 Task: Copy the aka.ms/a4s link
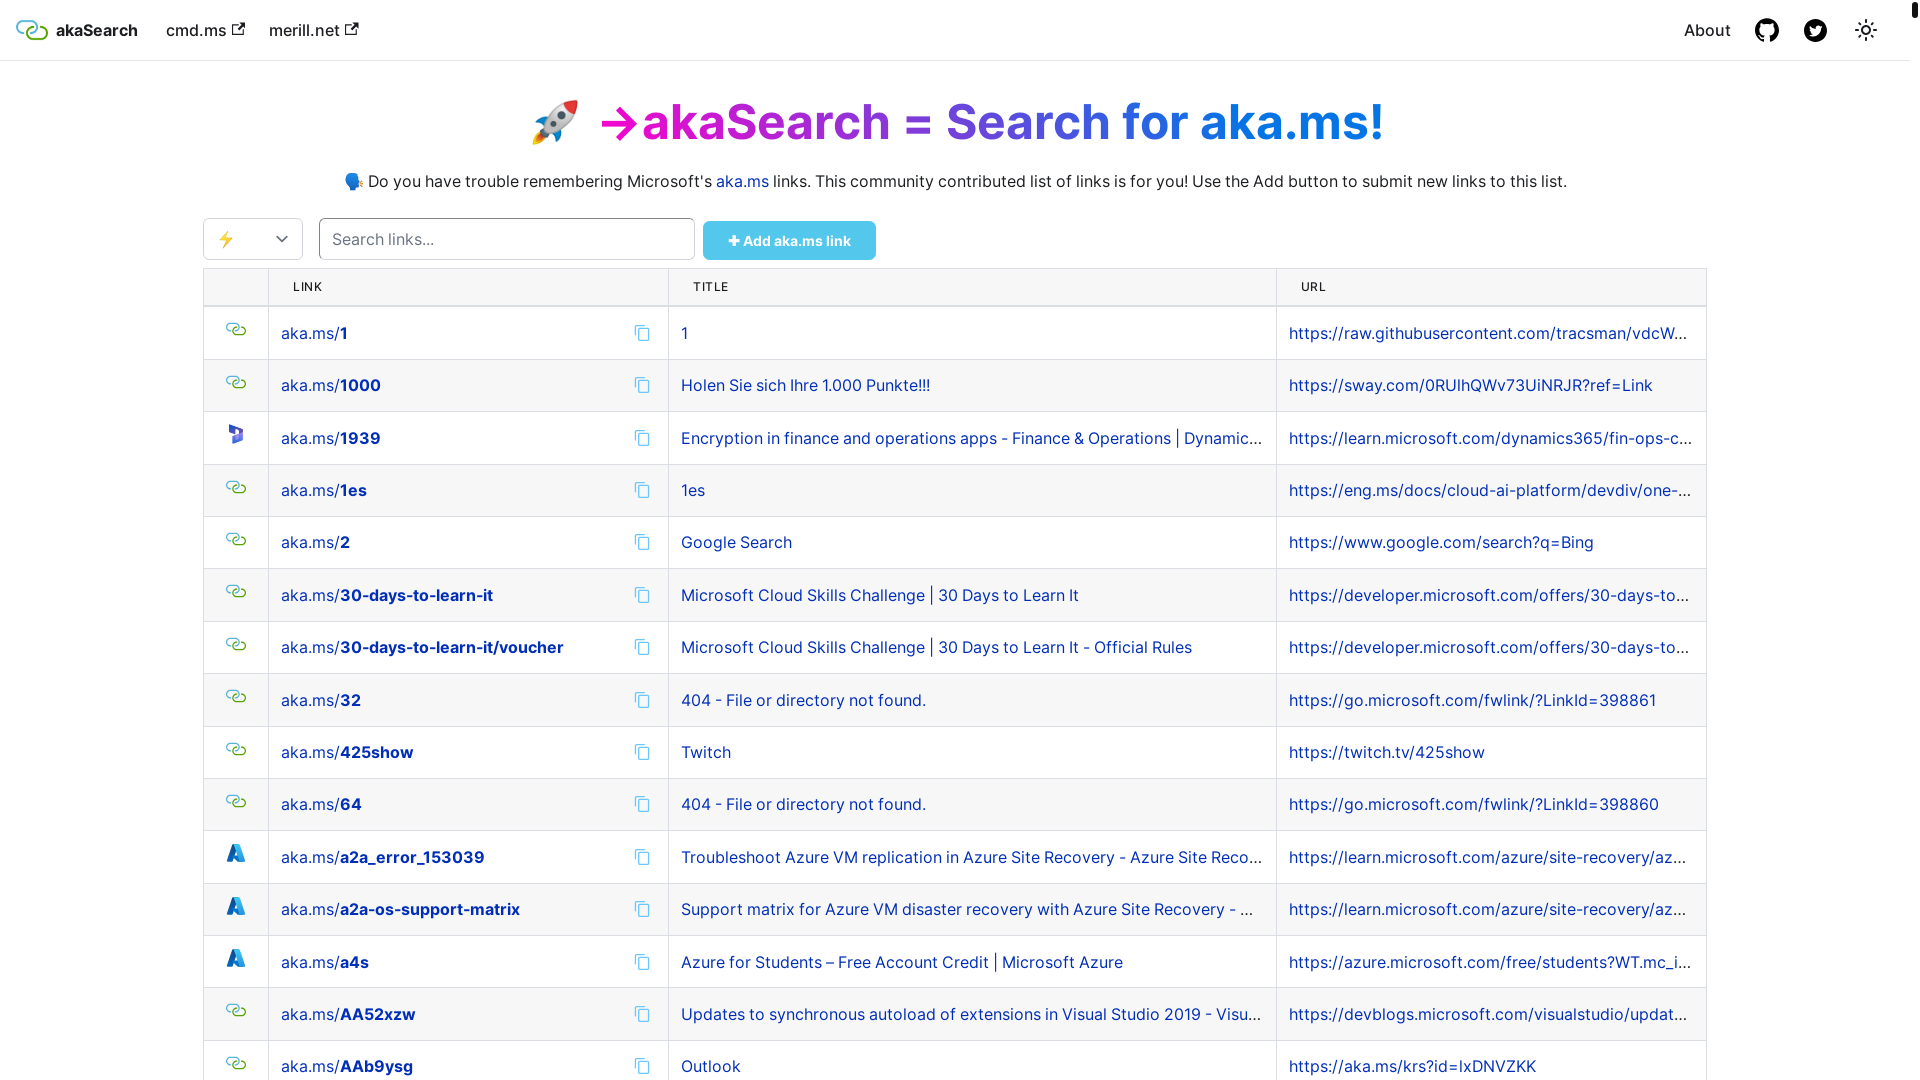click(x=642, y=962)
